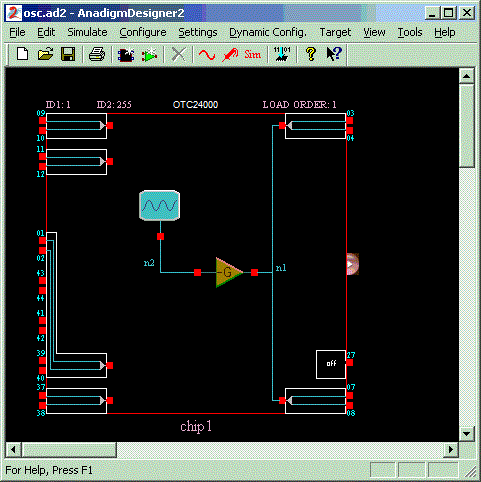
Task: Insert a new chip
Action: point(126,54)
